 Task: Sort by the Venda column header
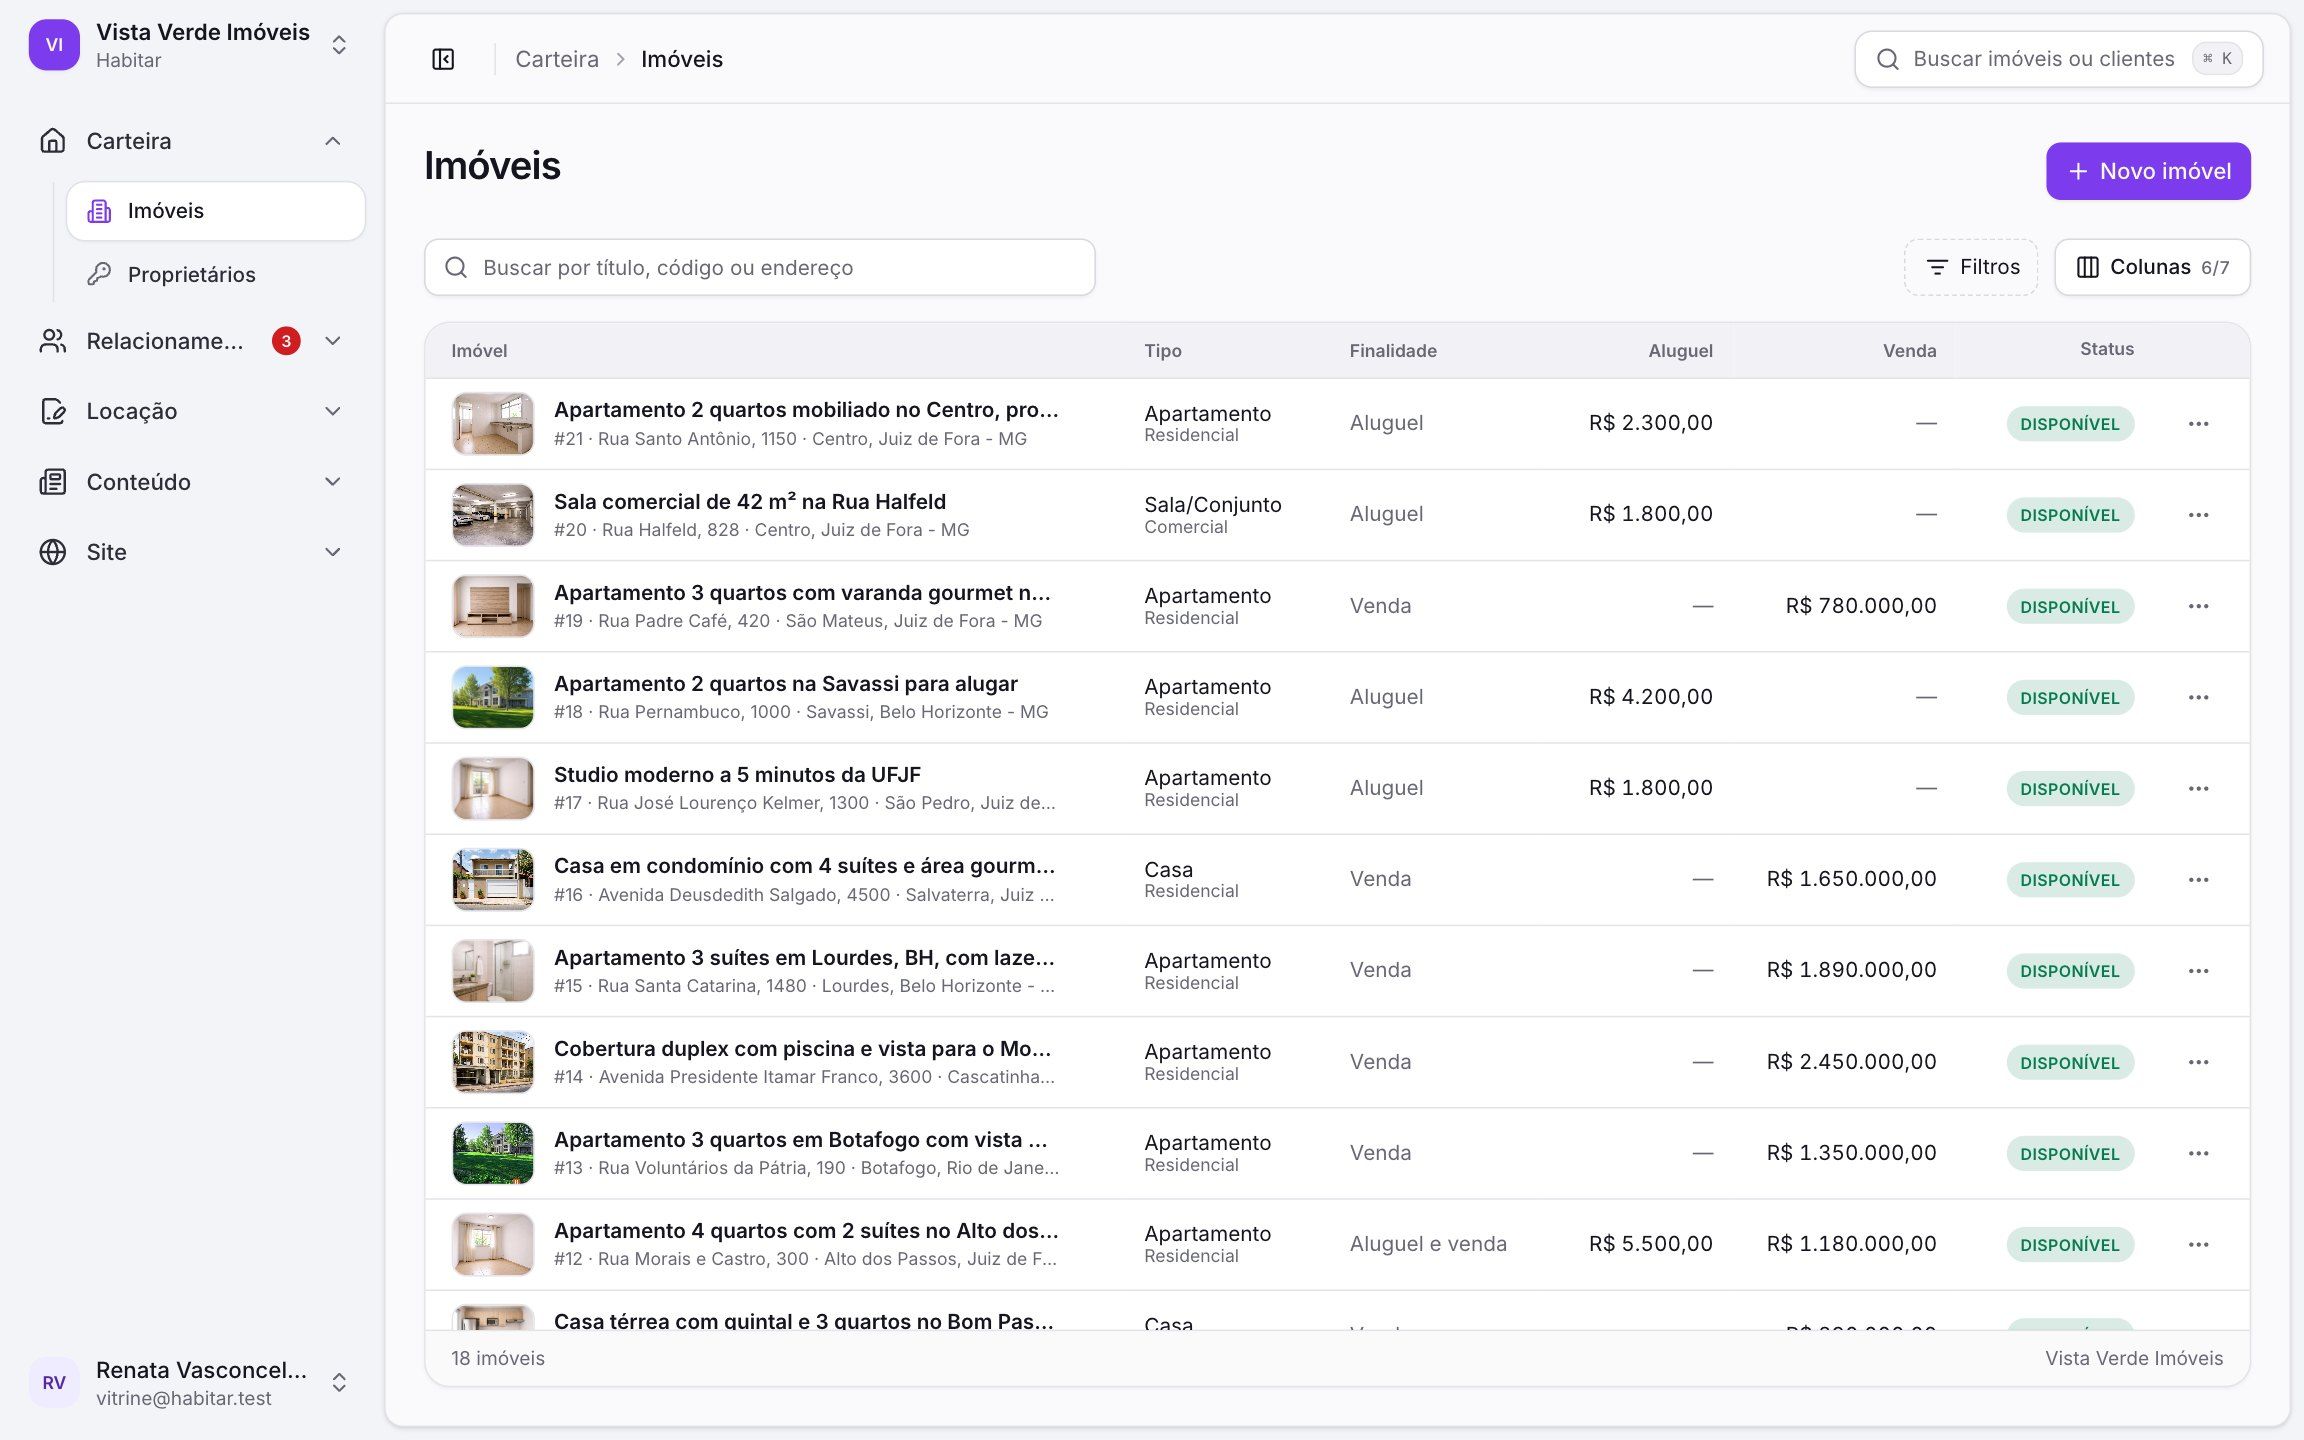click(x=1909, y=351)
